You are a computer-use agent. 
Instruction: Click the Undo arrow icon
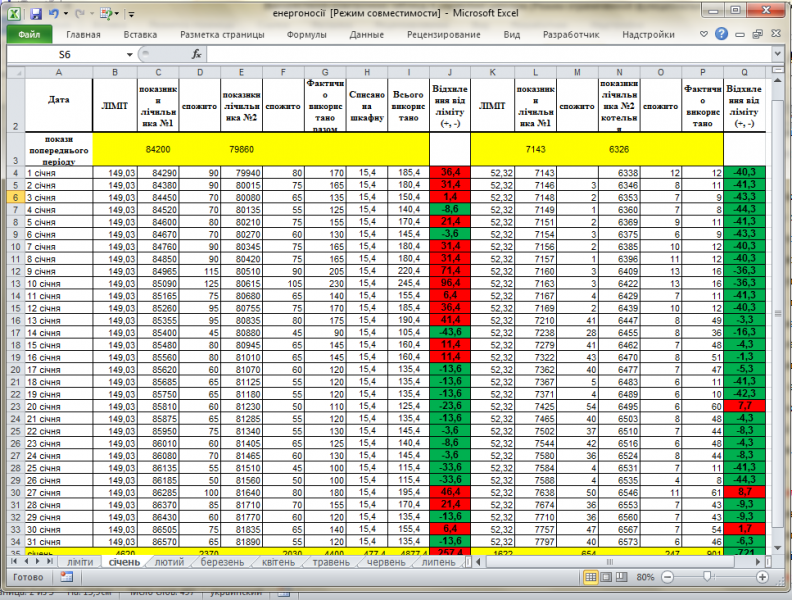pos(53,15)
